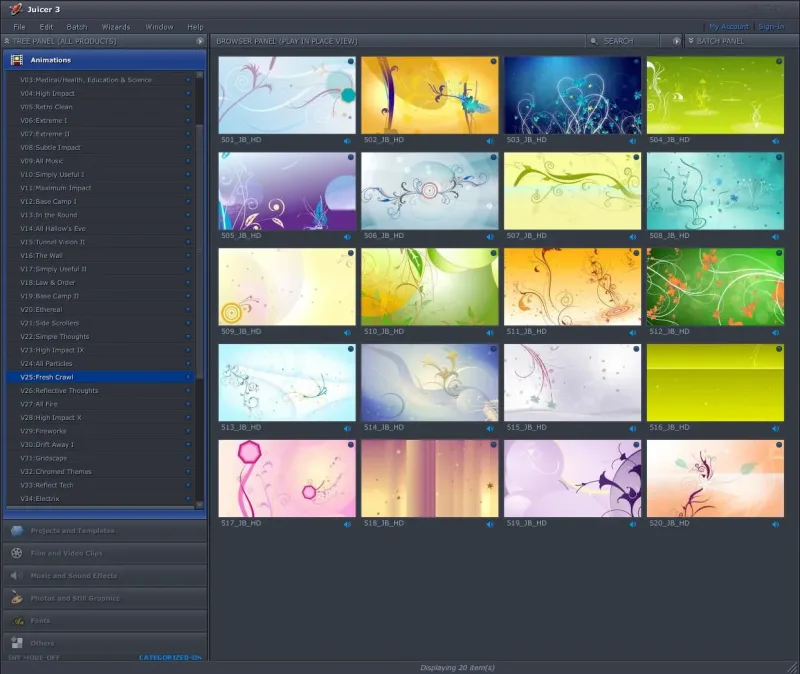
Task: Click the Fonts category icon
Action: point(18,621)
